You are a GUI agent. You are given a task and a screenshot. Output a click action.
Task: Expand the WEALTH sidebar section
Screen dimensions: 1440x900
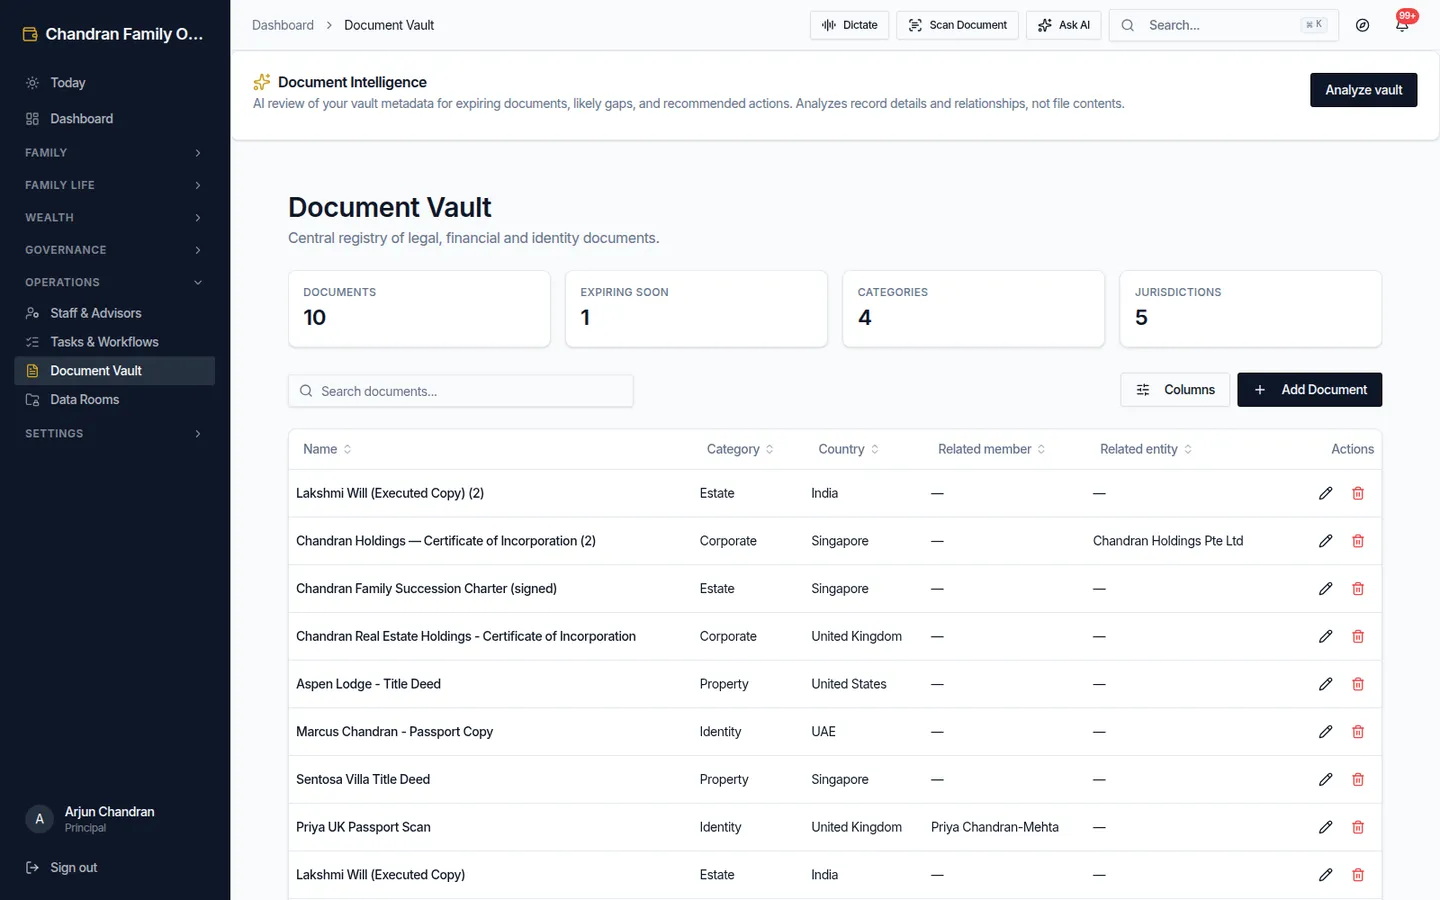114,217
